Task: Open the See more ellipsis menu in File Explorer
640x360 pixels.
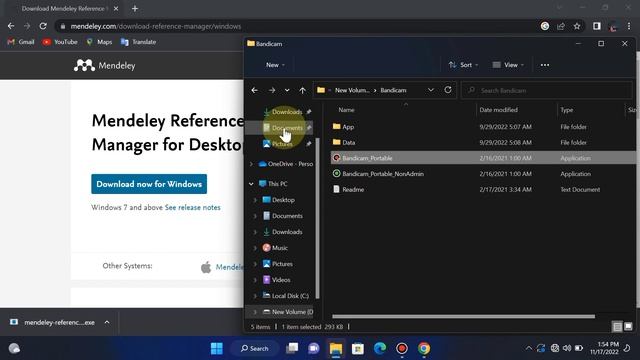Action: (x=545, y=65)
